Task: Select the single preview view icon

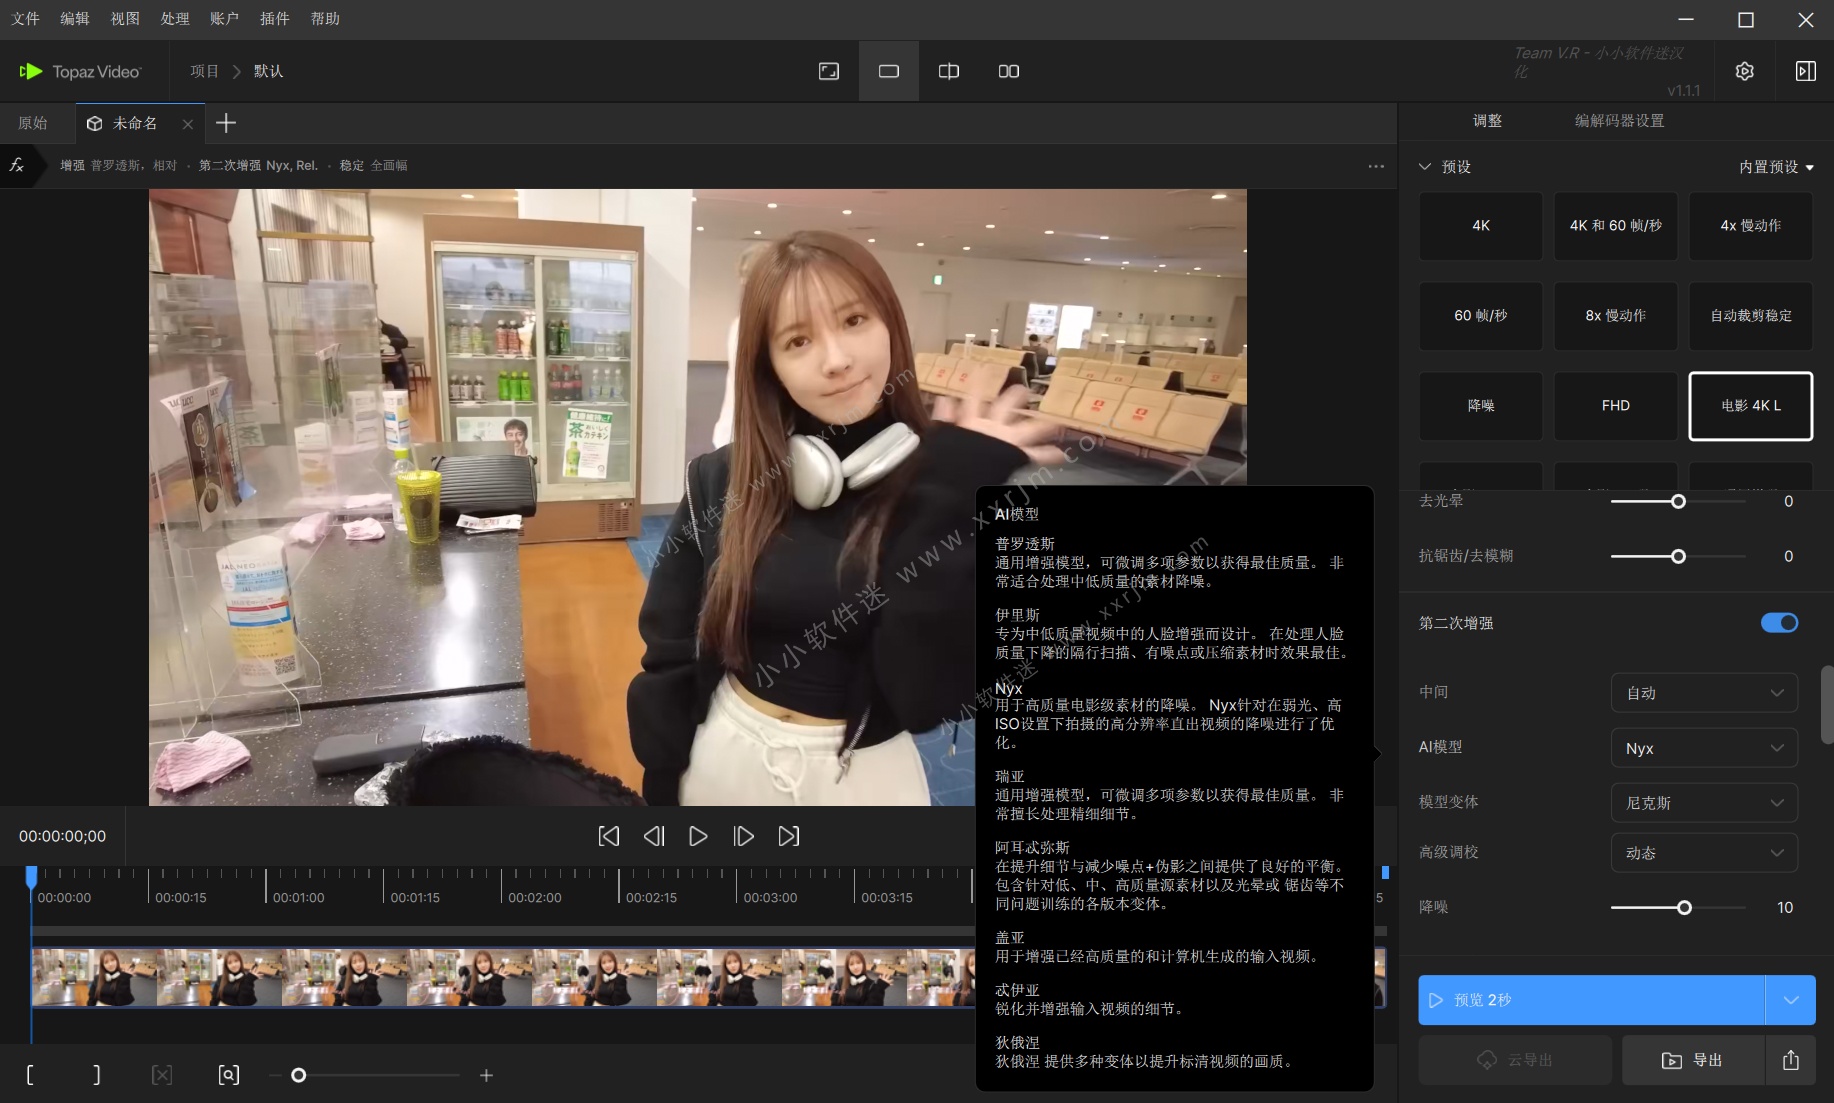Action: click(x=888, y=70)
